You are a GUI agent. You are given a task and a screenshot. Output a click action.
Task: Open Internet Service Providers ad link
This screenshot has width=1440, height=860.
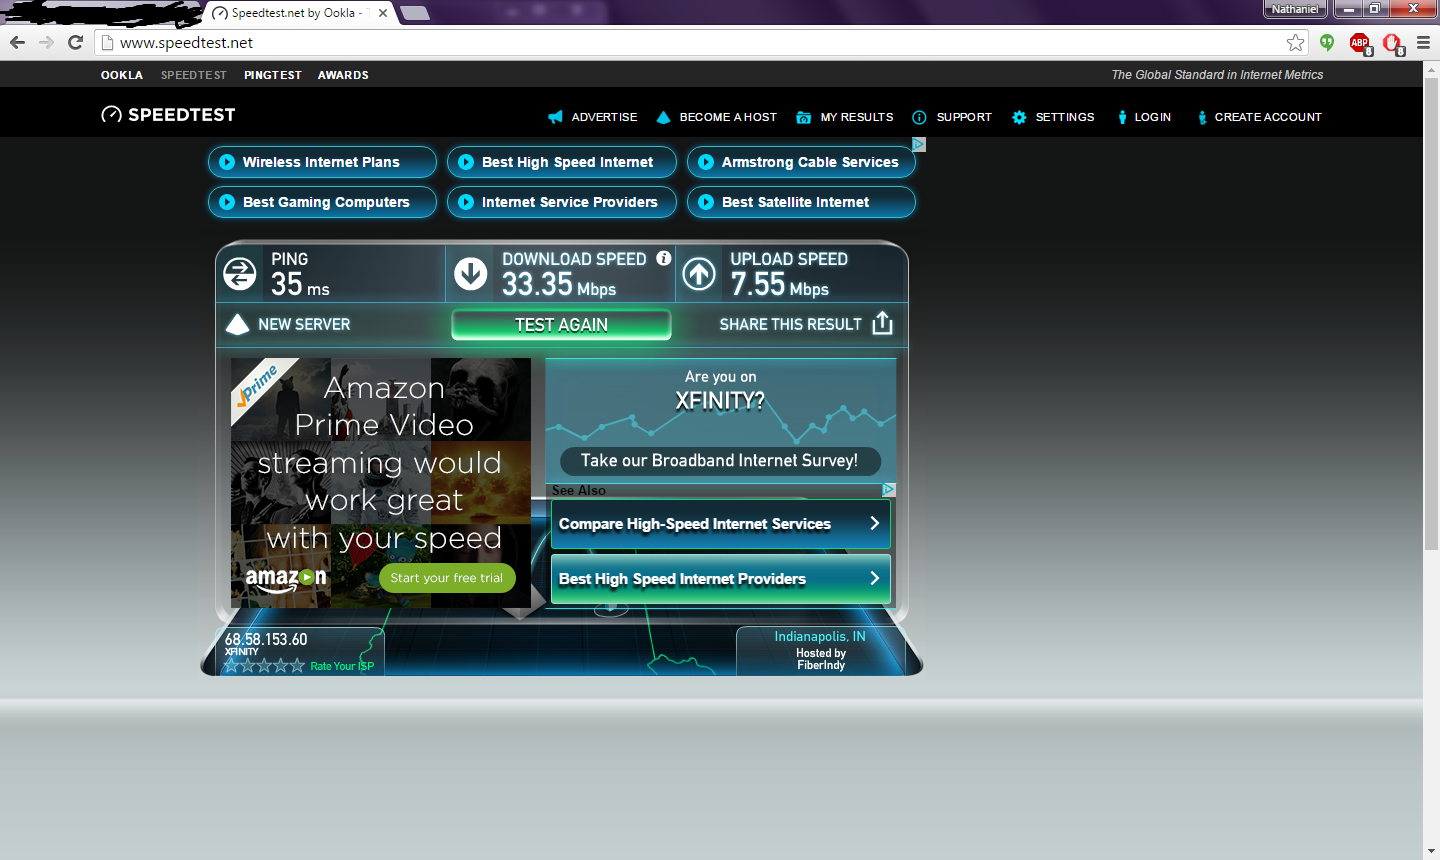(562, 202)
